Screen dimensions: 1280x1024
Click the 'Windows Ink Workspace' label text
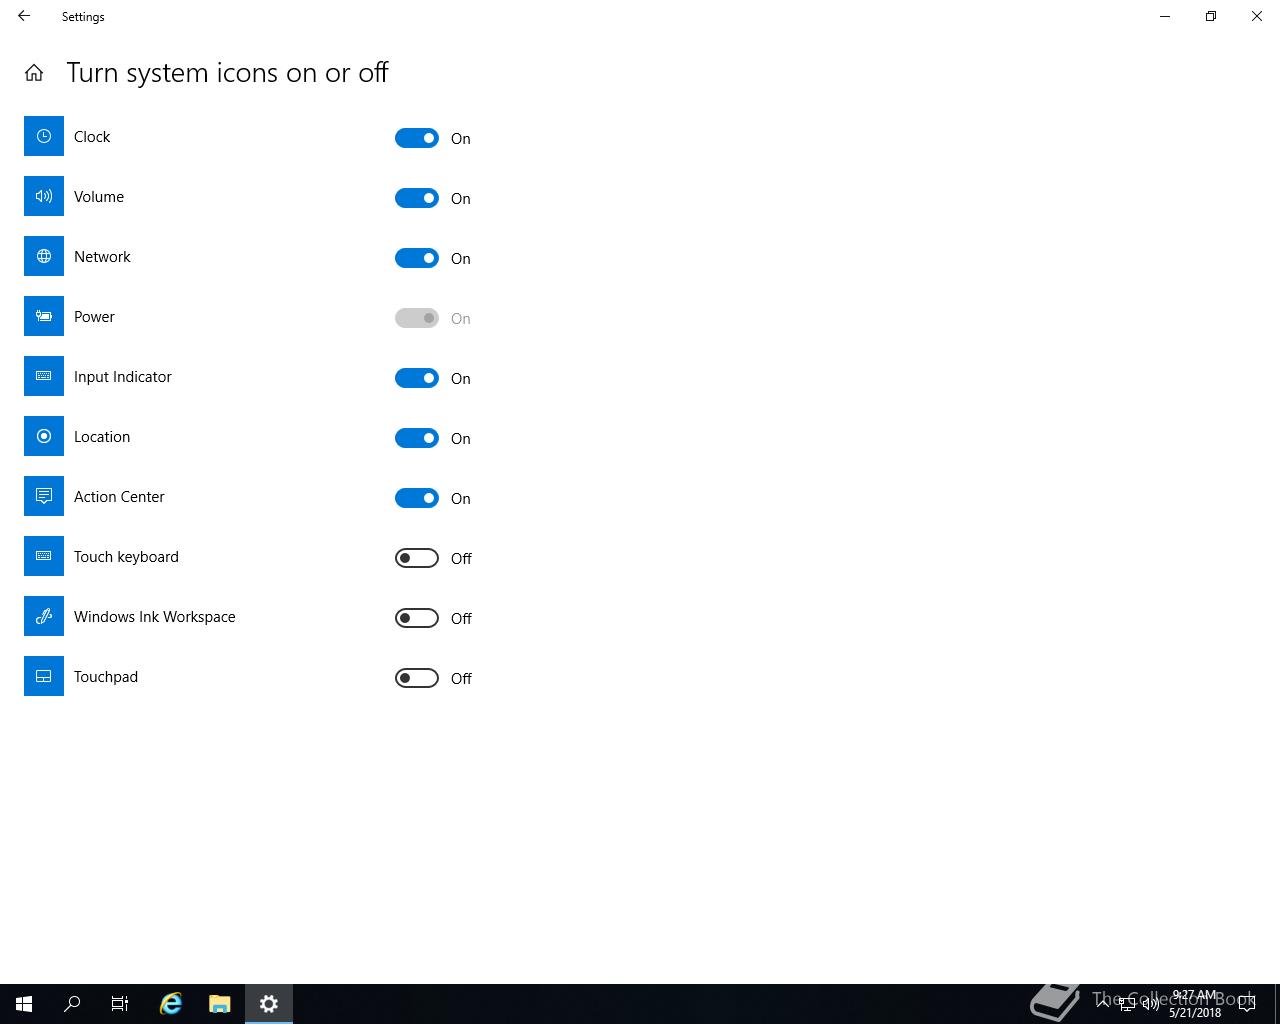pyautogui.click(x=155, y=617)
